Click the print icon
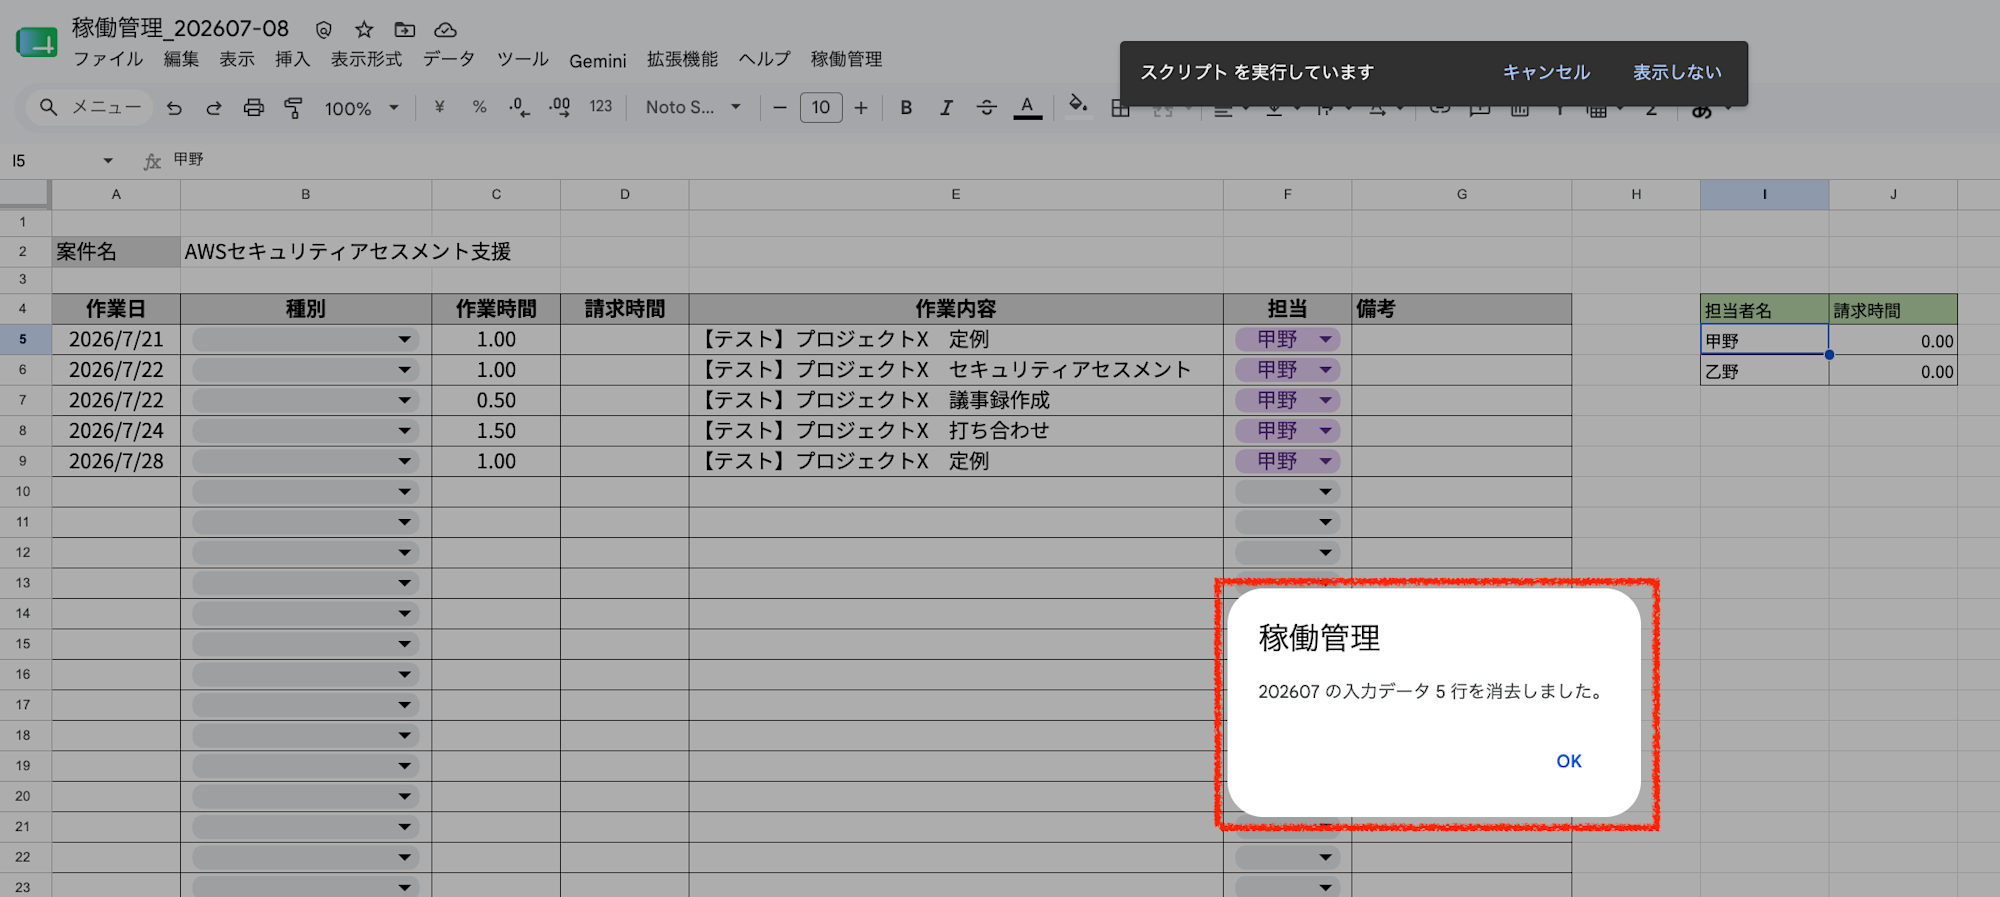Image resolution: width=2000 pixels, height=897 pixels. pyautogui.click(x=254, y=108)
